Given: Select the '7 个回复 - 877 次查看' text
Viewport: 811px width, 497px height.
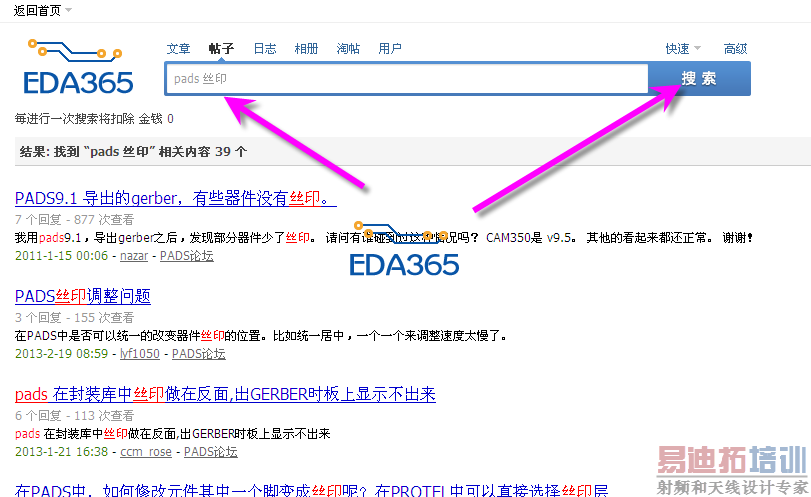Looking at the screenshot, I should click(x=74, y=220).
